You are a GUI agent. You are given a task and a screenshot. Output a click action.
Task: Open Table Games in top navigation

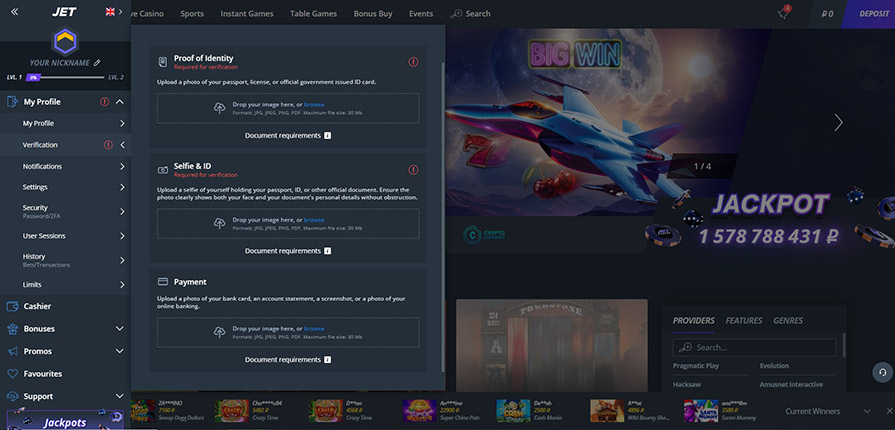point(313,14)
